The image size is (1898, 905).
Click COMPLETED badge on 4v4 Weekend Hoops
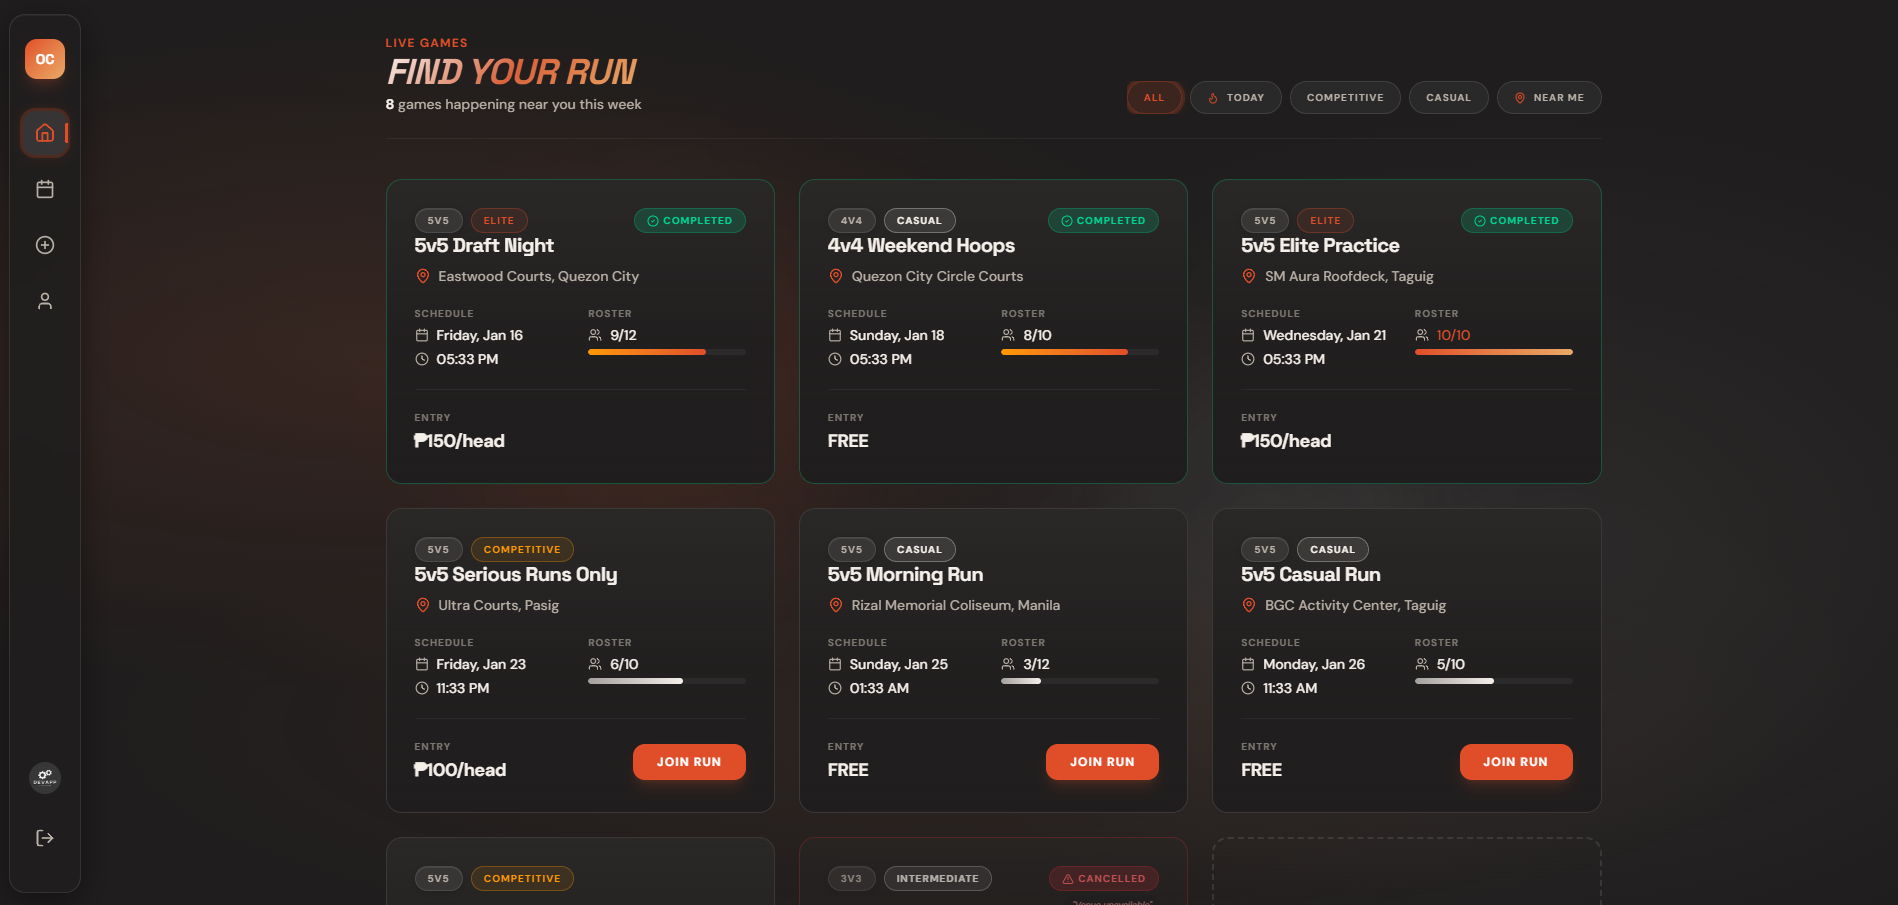tap(1103, 221)
